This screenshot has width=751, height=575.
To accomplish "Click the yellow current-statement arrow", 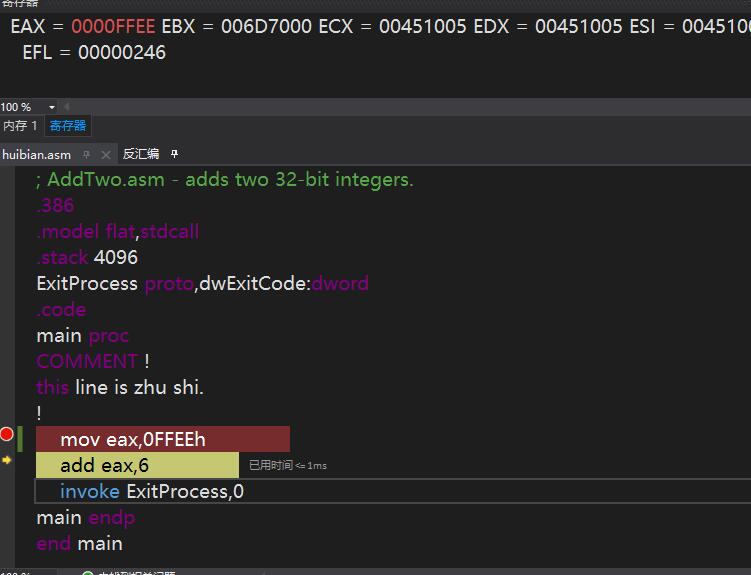I will tap(7, 460).
